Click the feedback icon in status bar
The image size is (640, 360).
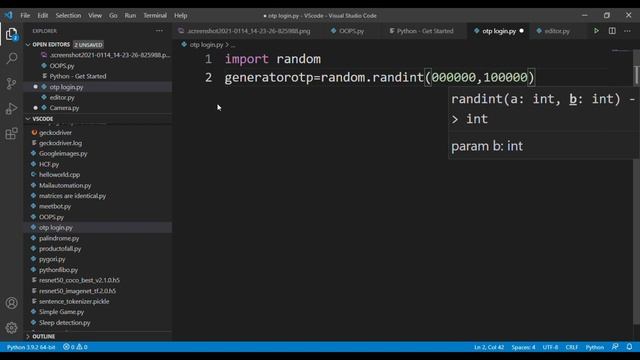tap(615, 347)
